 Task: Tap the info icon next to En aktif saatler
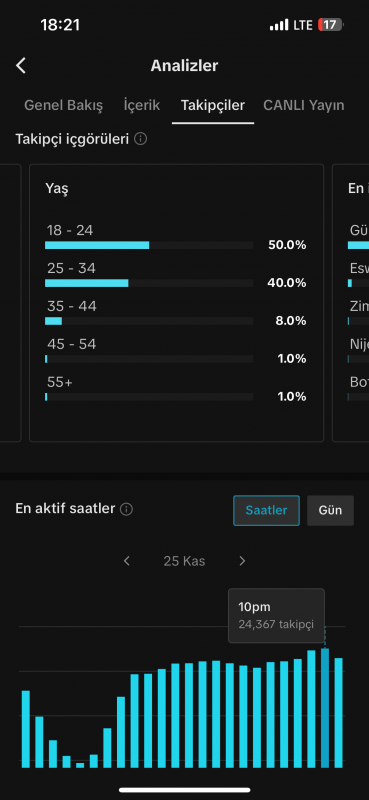click(x=127, y=509)
